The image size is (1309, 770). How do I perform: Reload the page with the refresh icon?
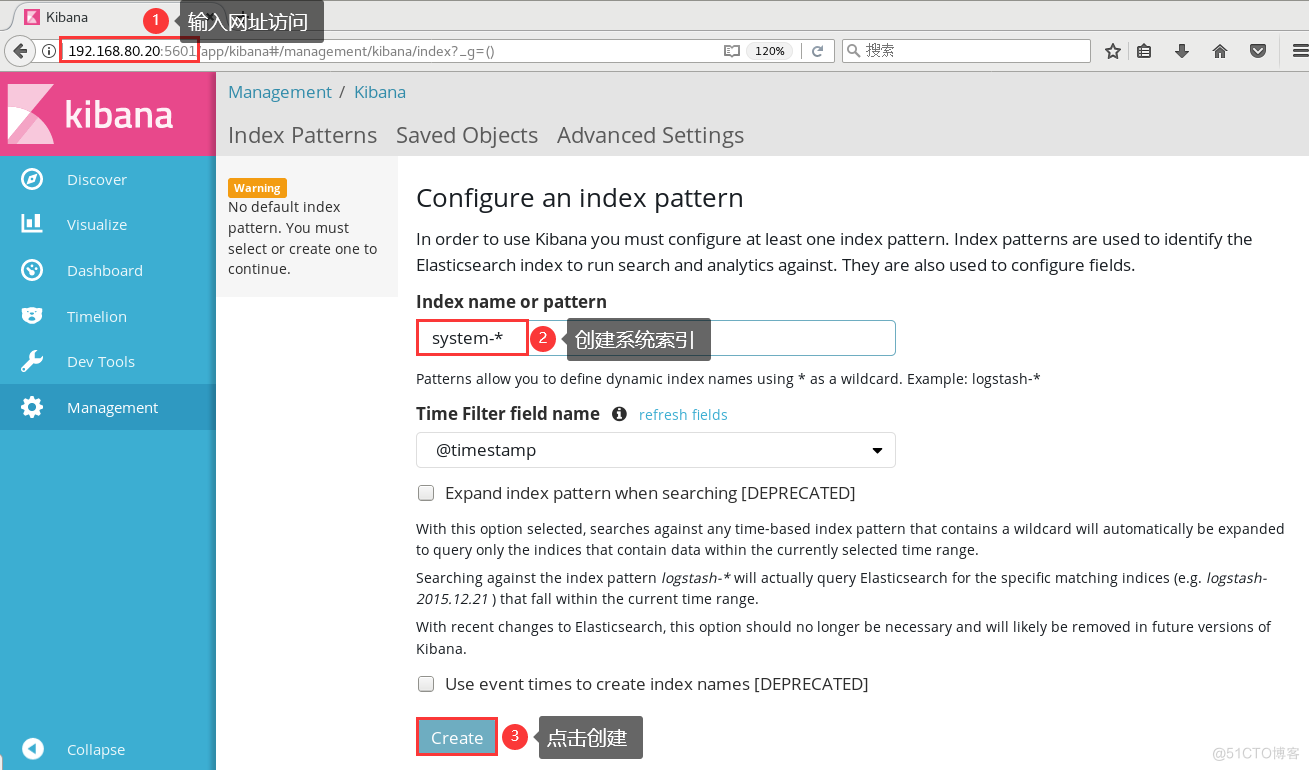[817, 51]
